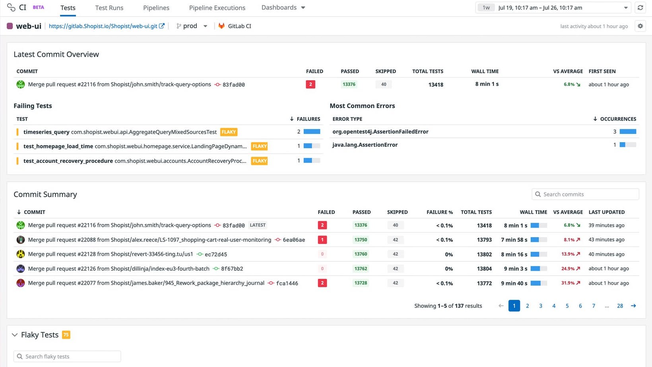
Task: Open org.opentest4j.AssertionFailedError error
Action: 380,132
